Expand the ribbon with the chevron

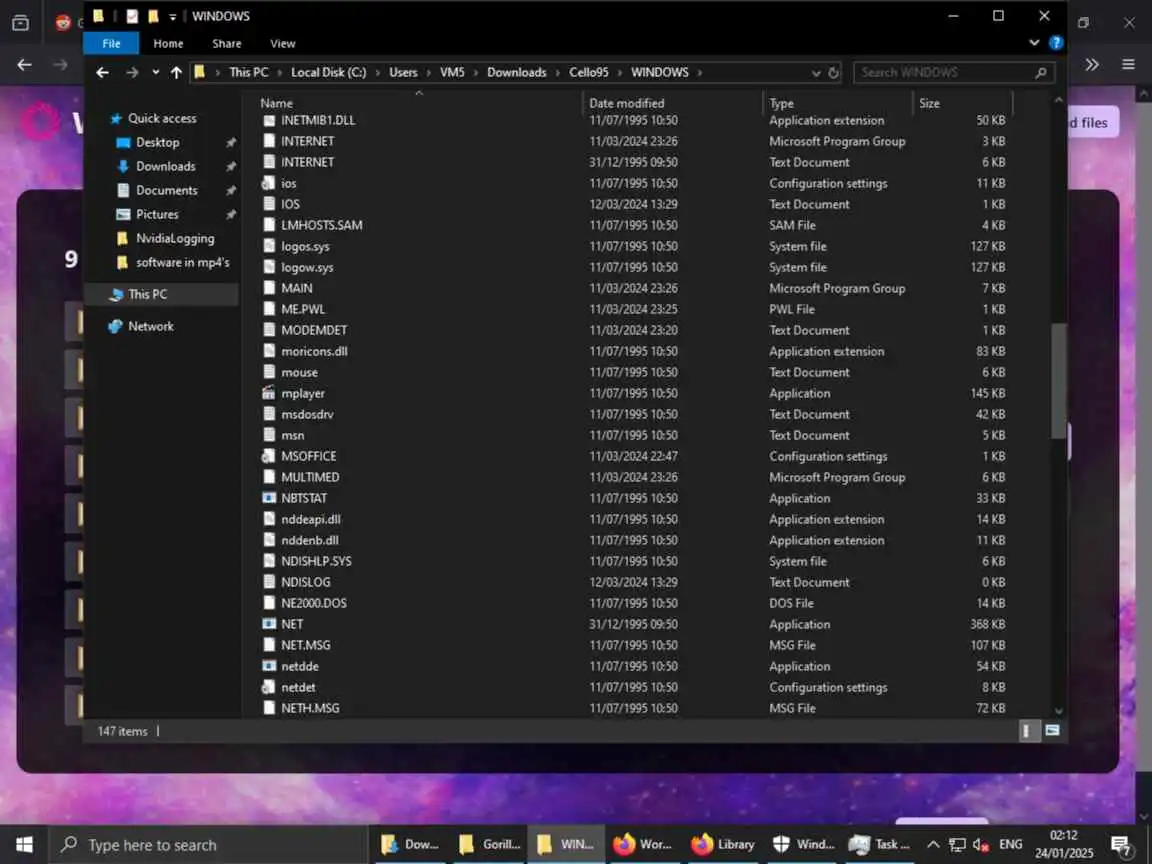pos(1034,43)
